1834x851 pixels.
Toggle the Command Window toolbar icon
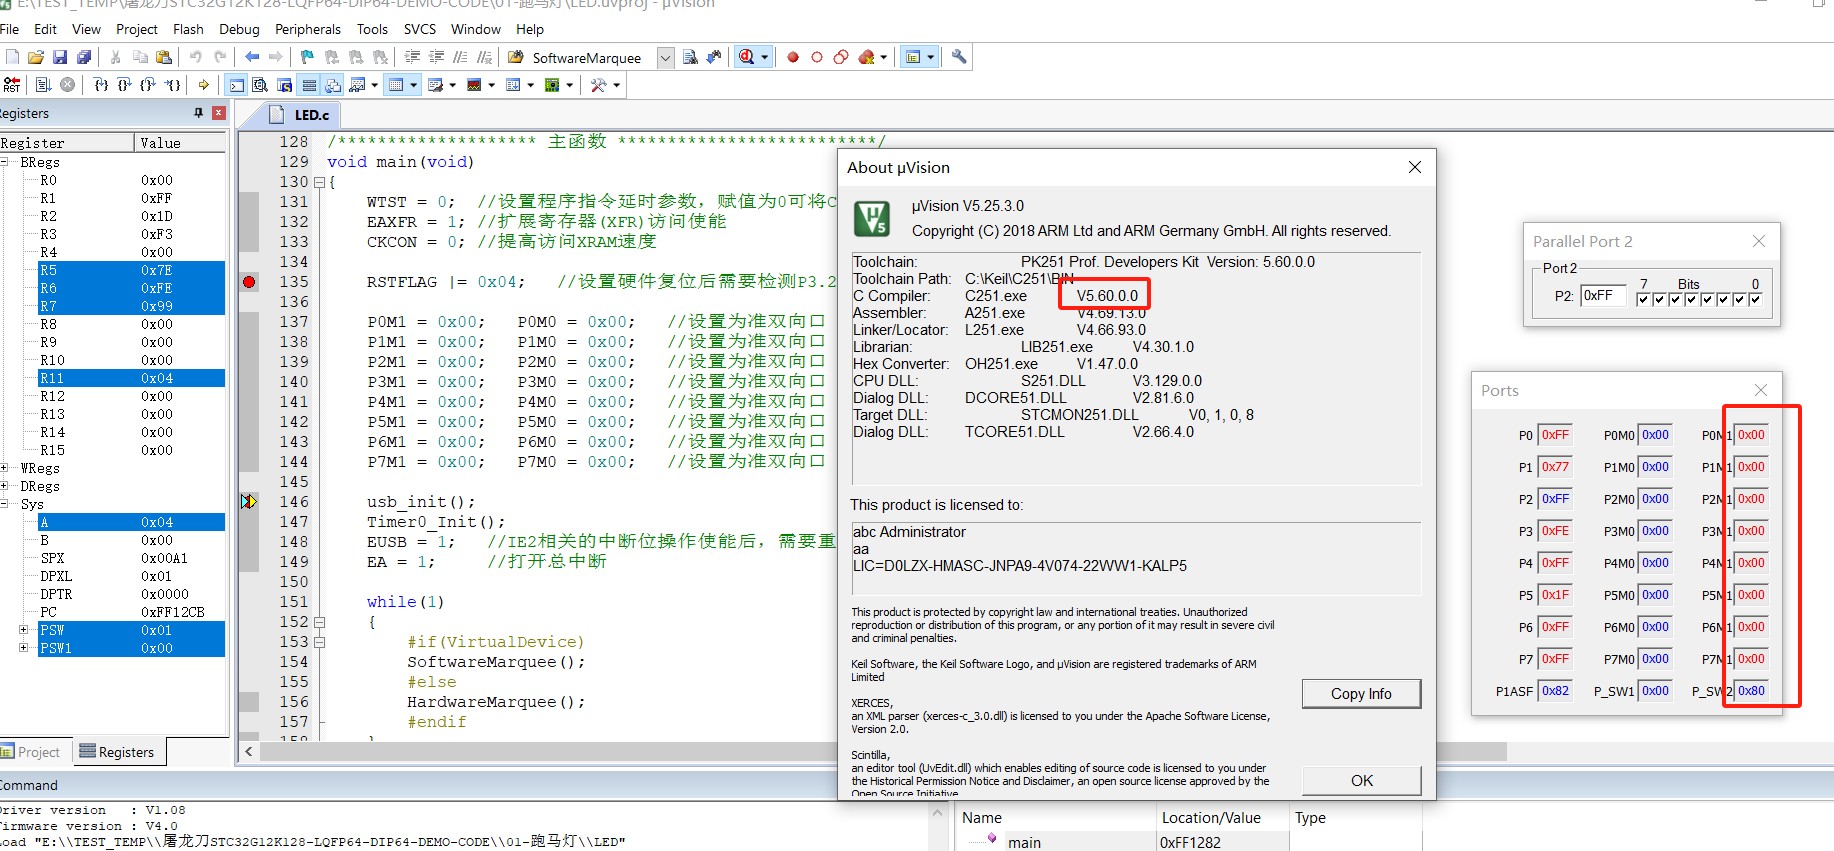[236, 85]
